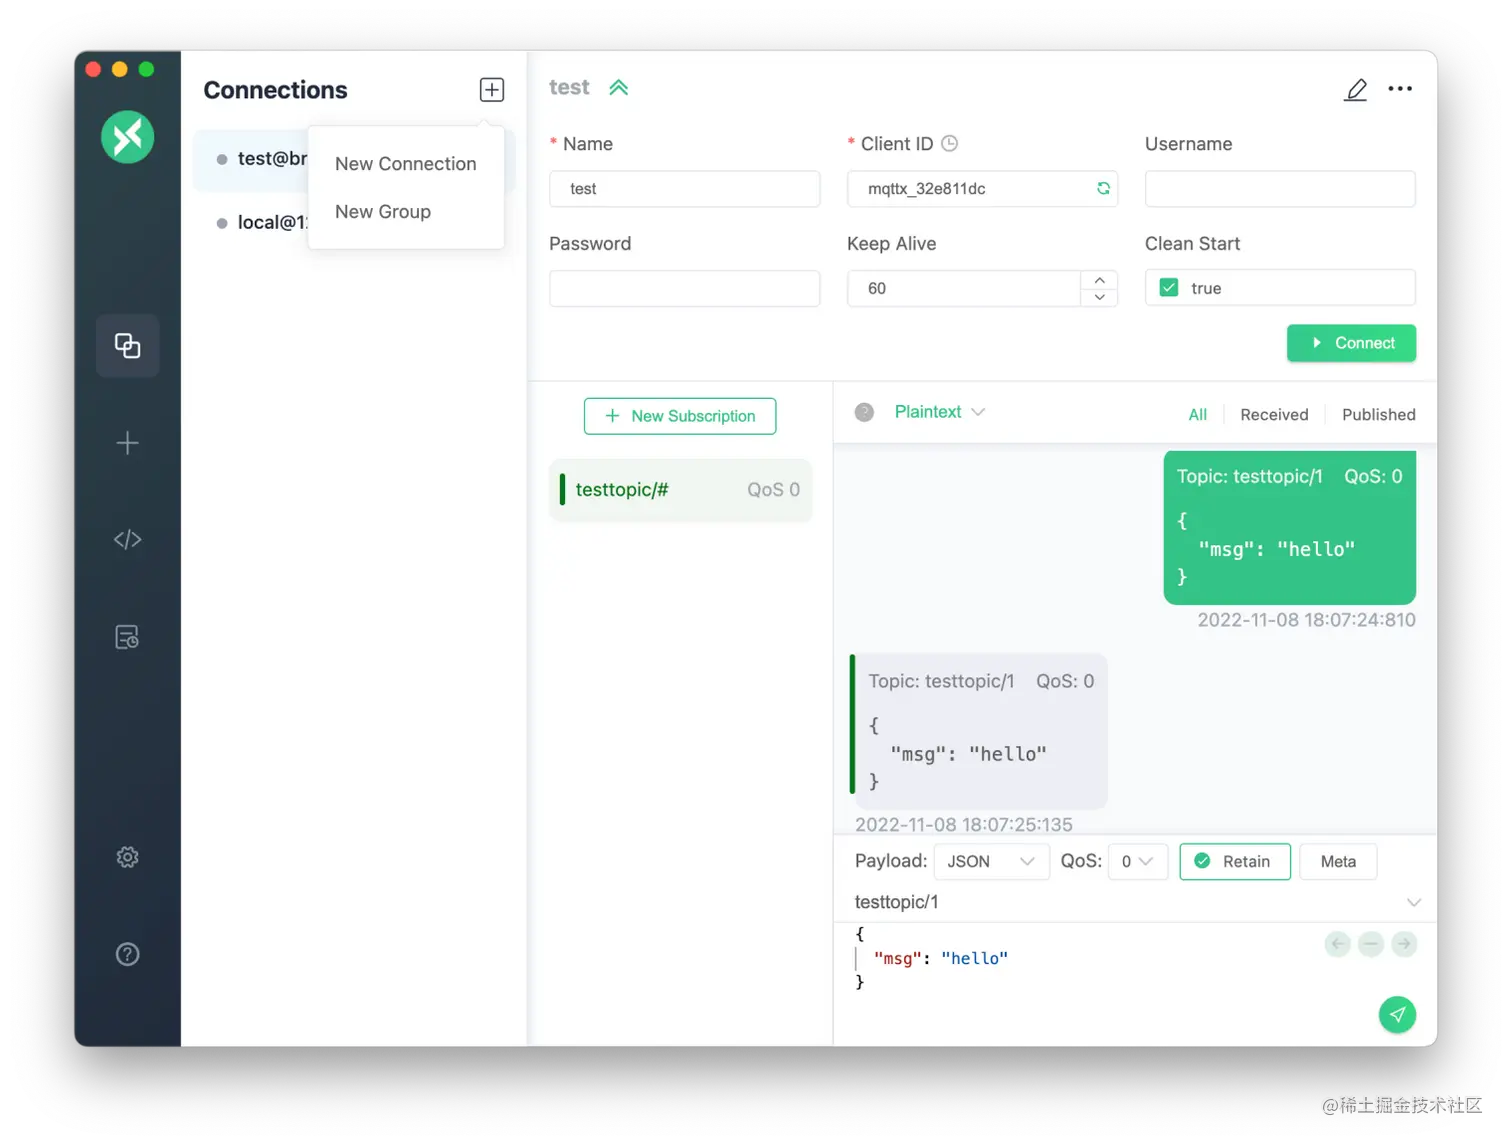Click the Username input field
This screenshot has width=1512, height=1145.
1279,188
